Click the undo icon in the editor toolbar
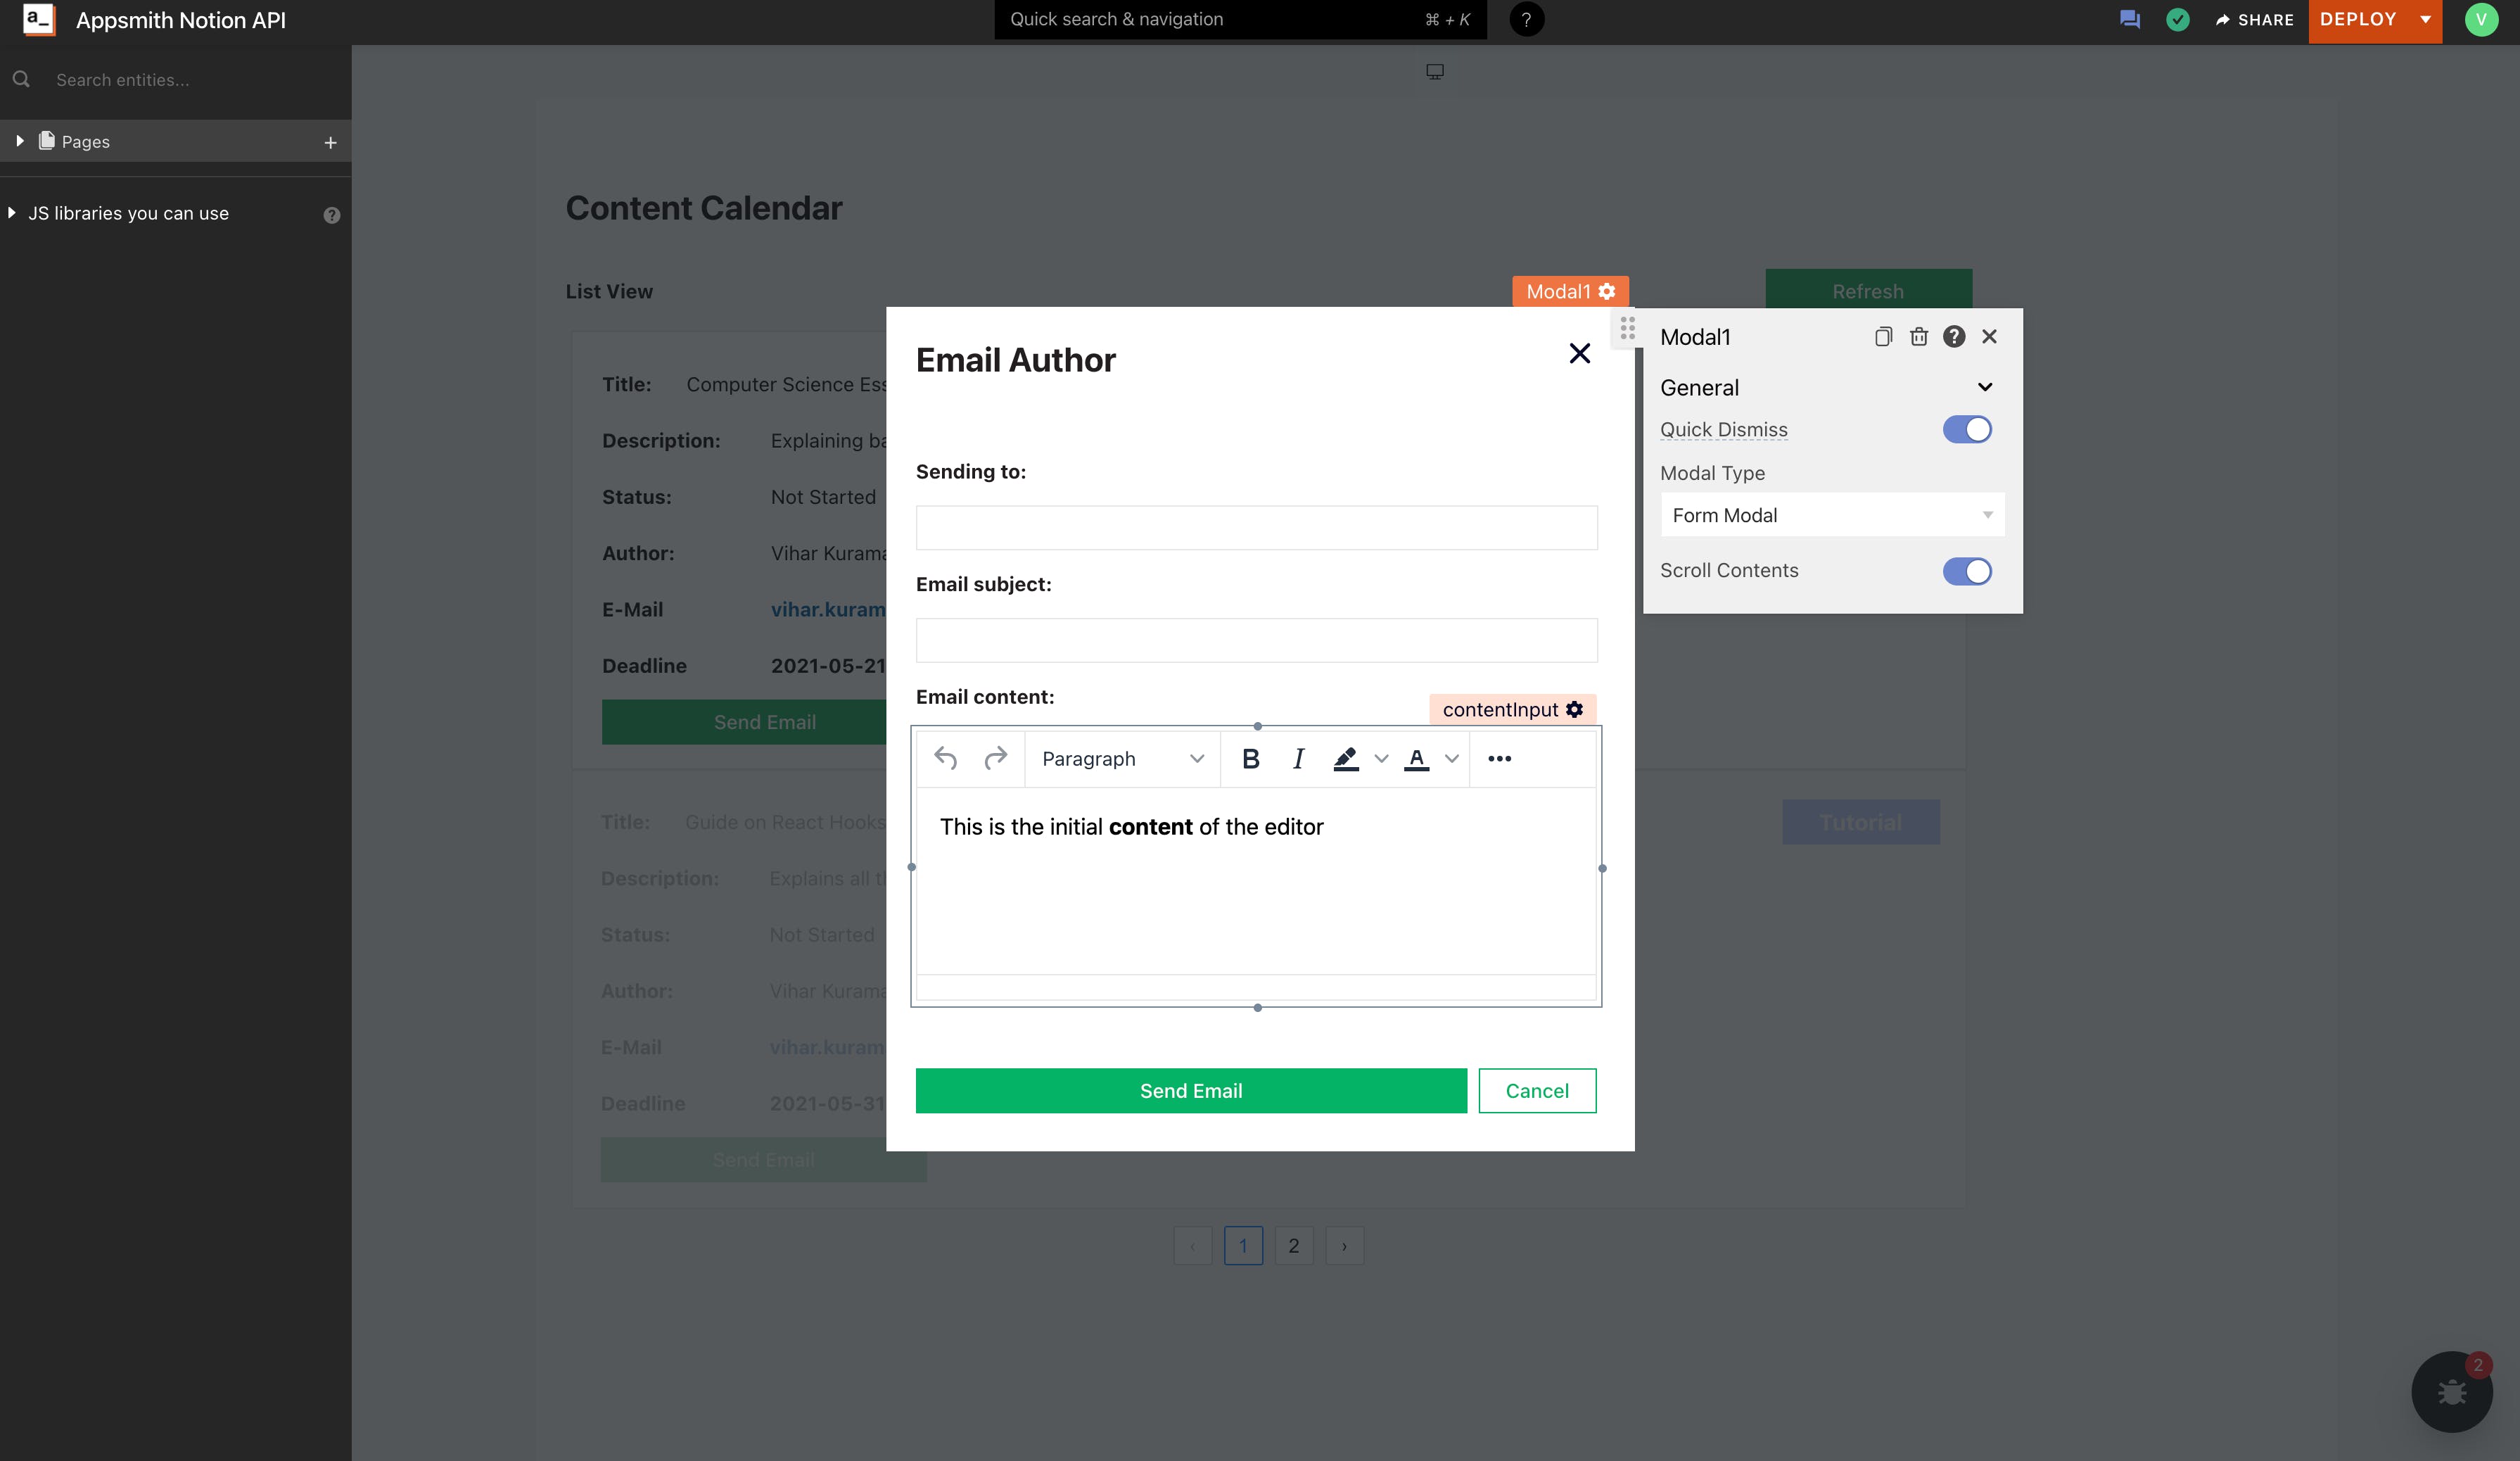Screen dimensions: 2520x1461 tap(945, 759)
